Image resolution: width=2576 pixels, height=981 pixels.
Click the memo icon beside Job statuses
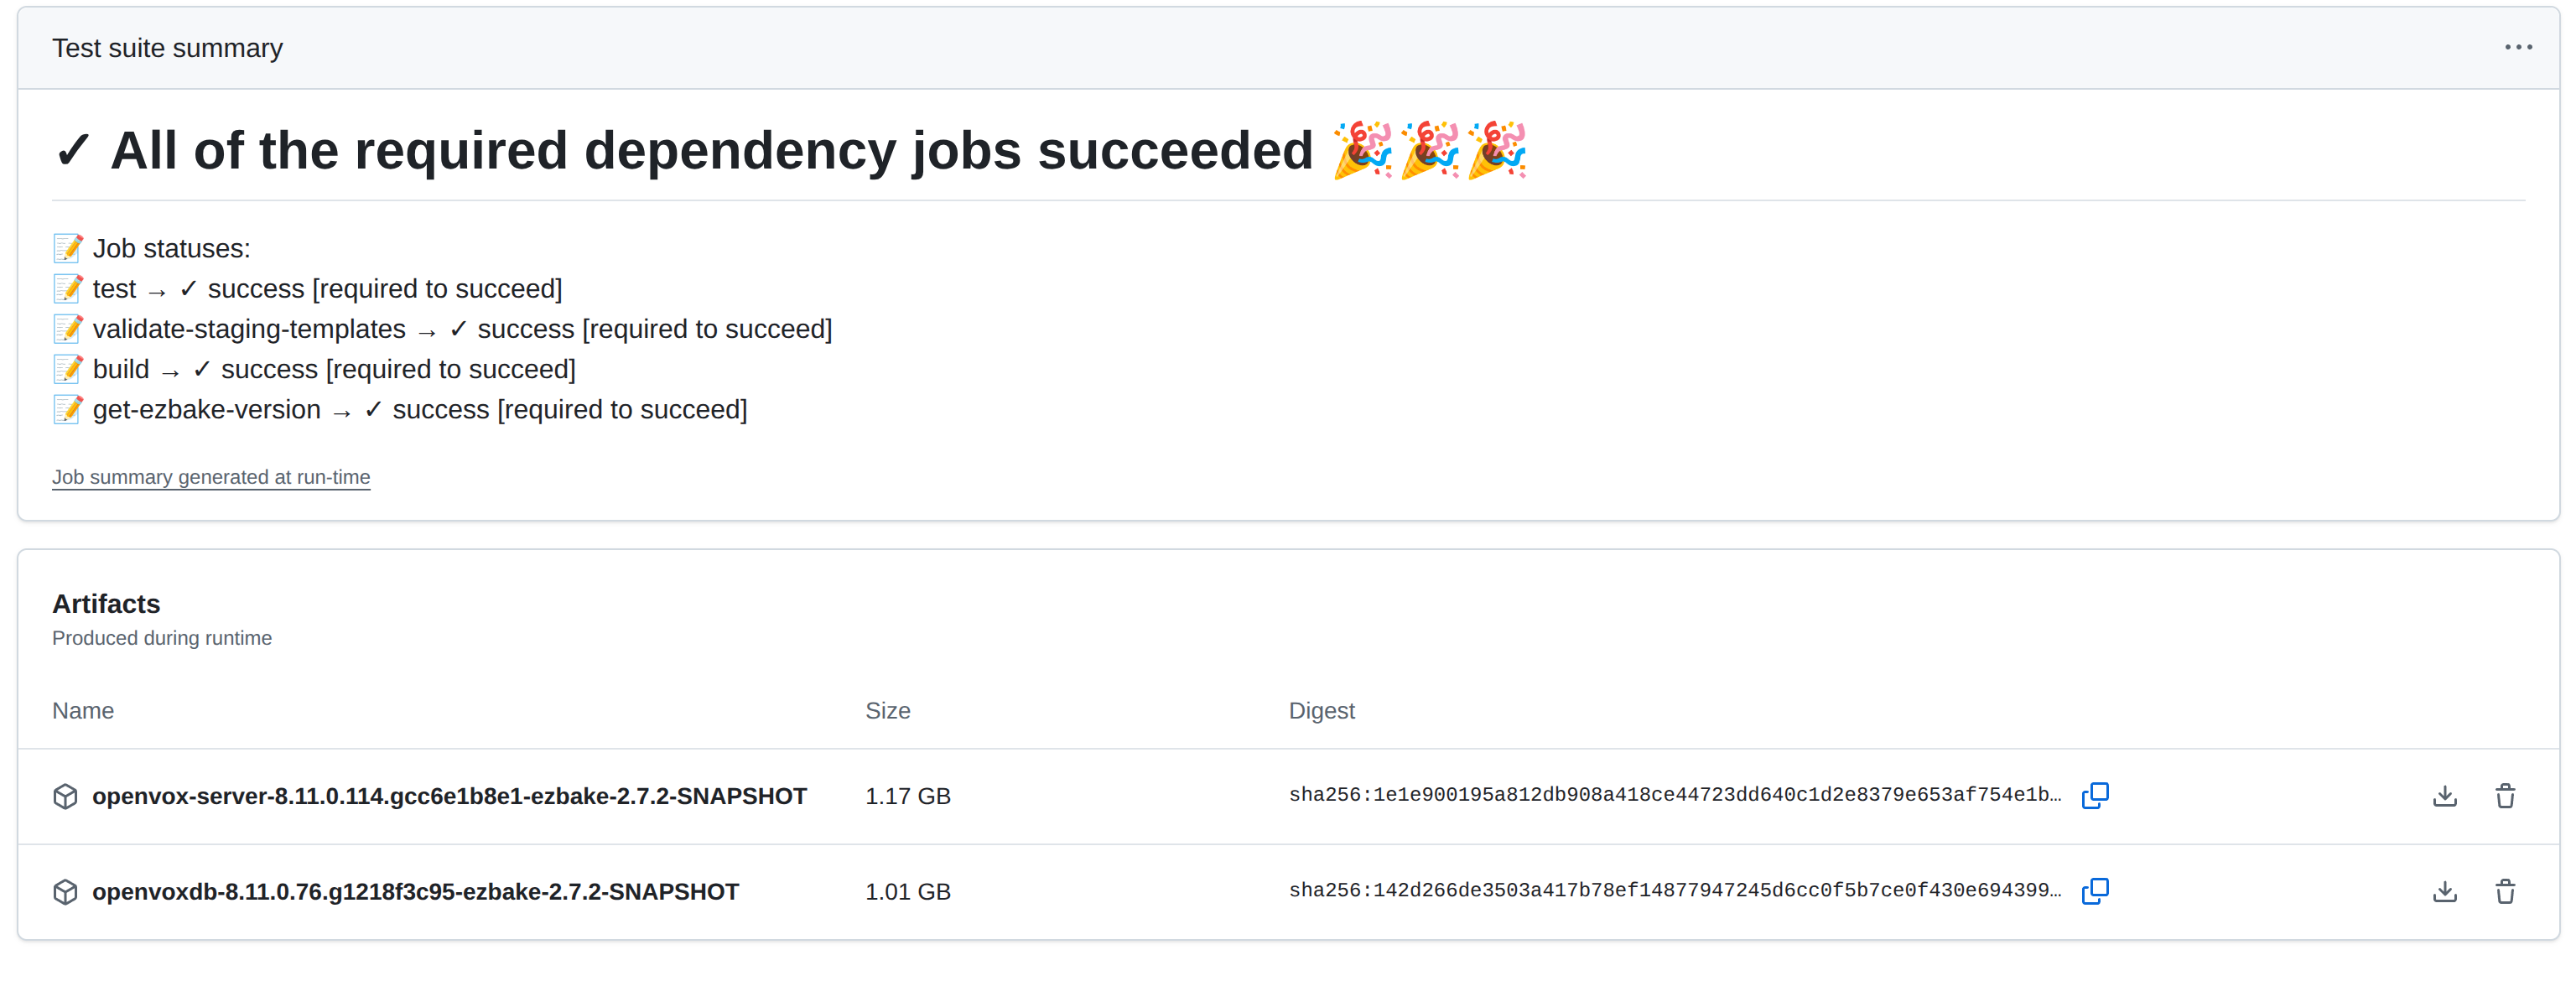(66, 248)
